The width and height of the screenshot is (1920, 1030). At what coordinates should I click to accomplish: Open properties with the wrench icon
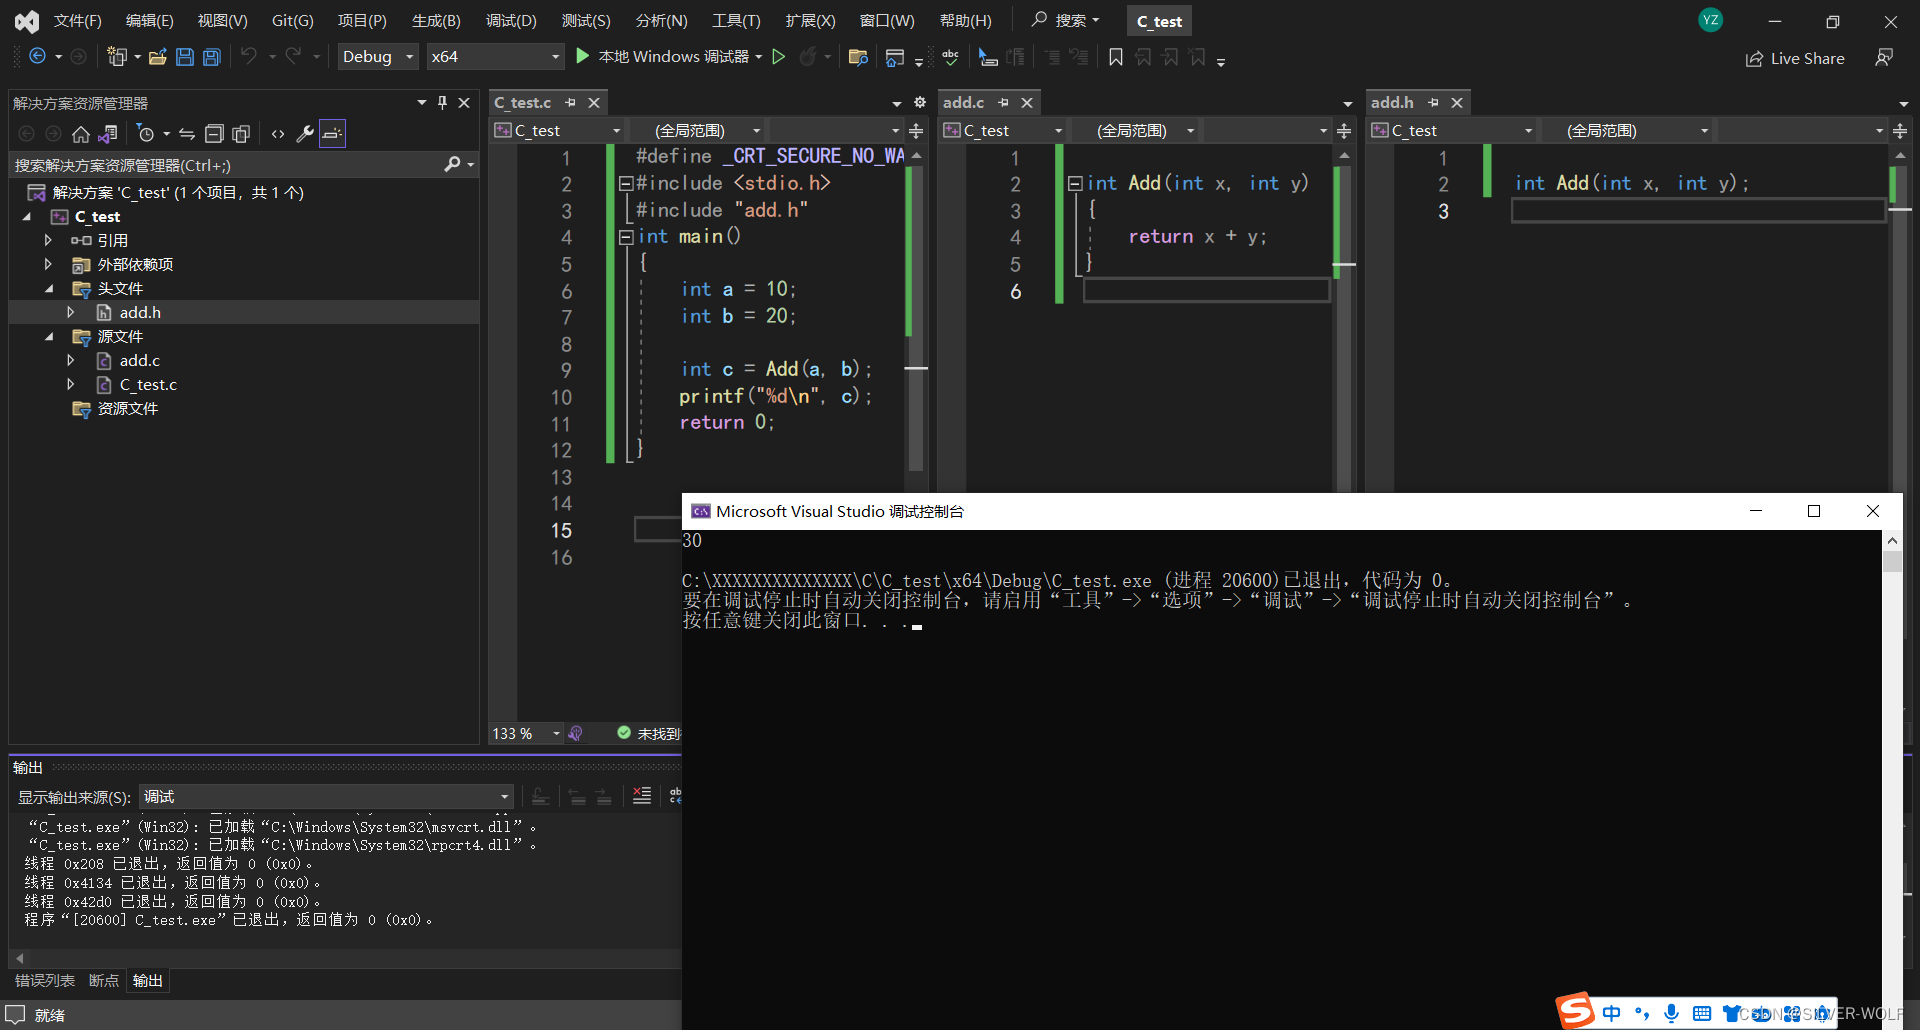[306, 134]
